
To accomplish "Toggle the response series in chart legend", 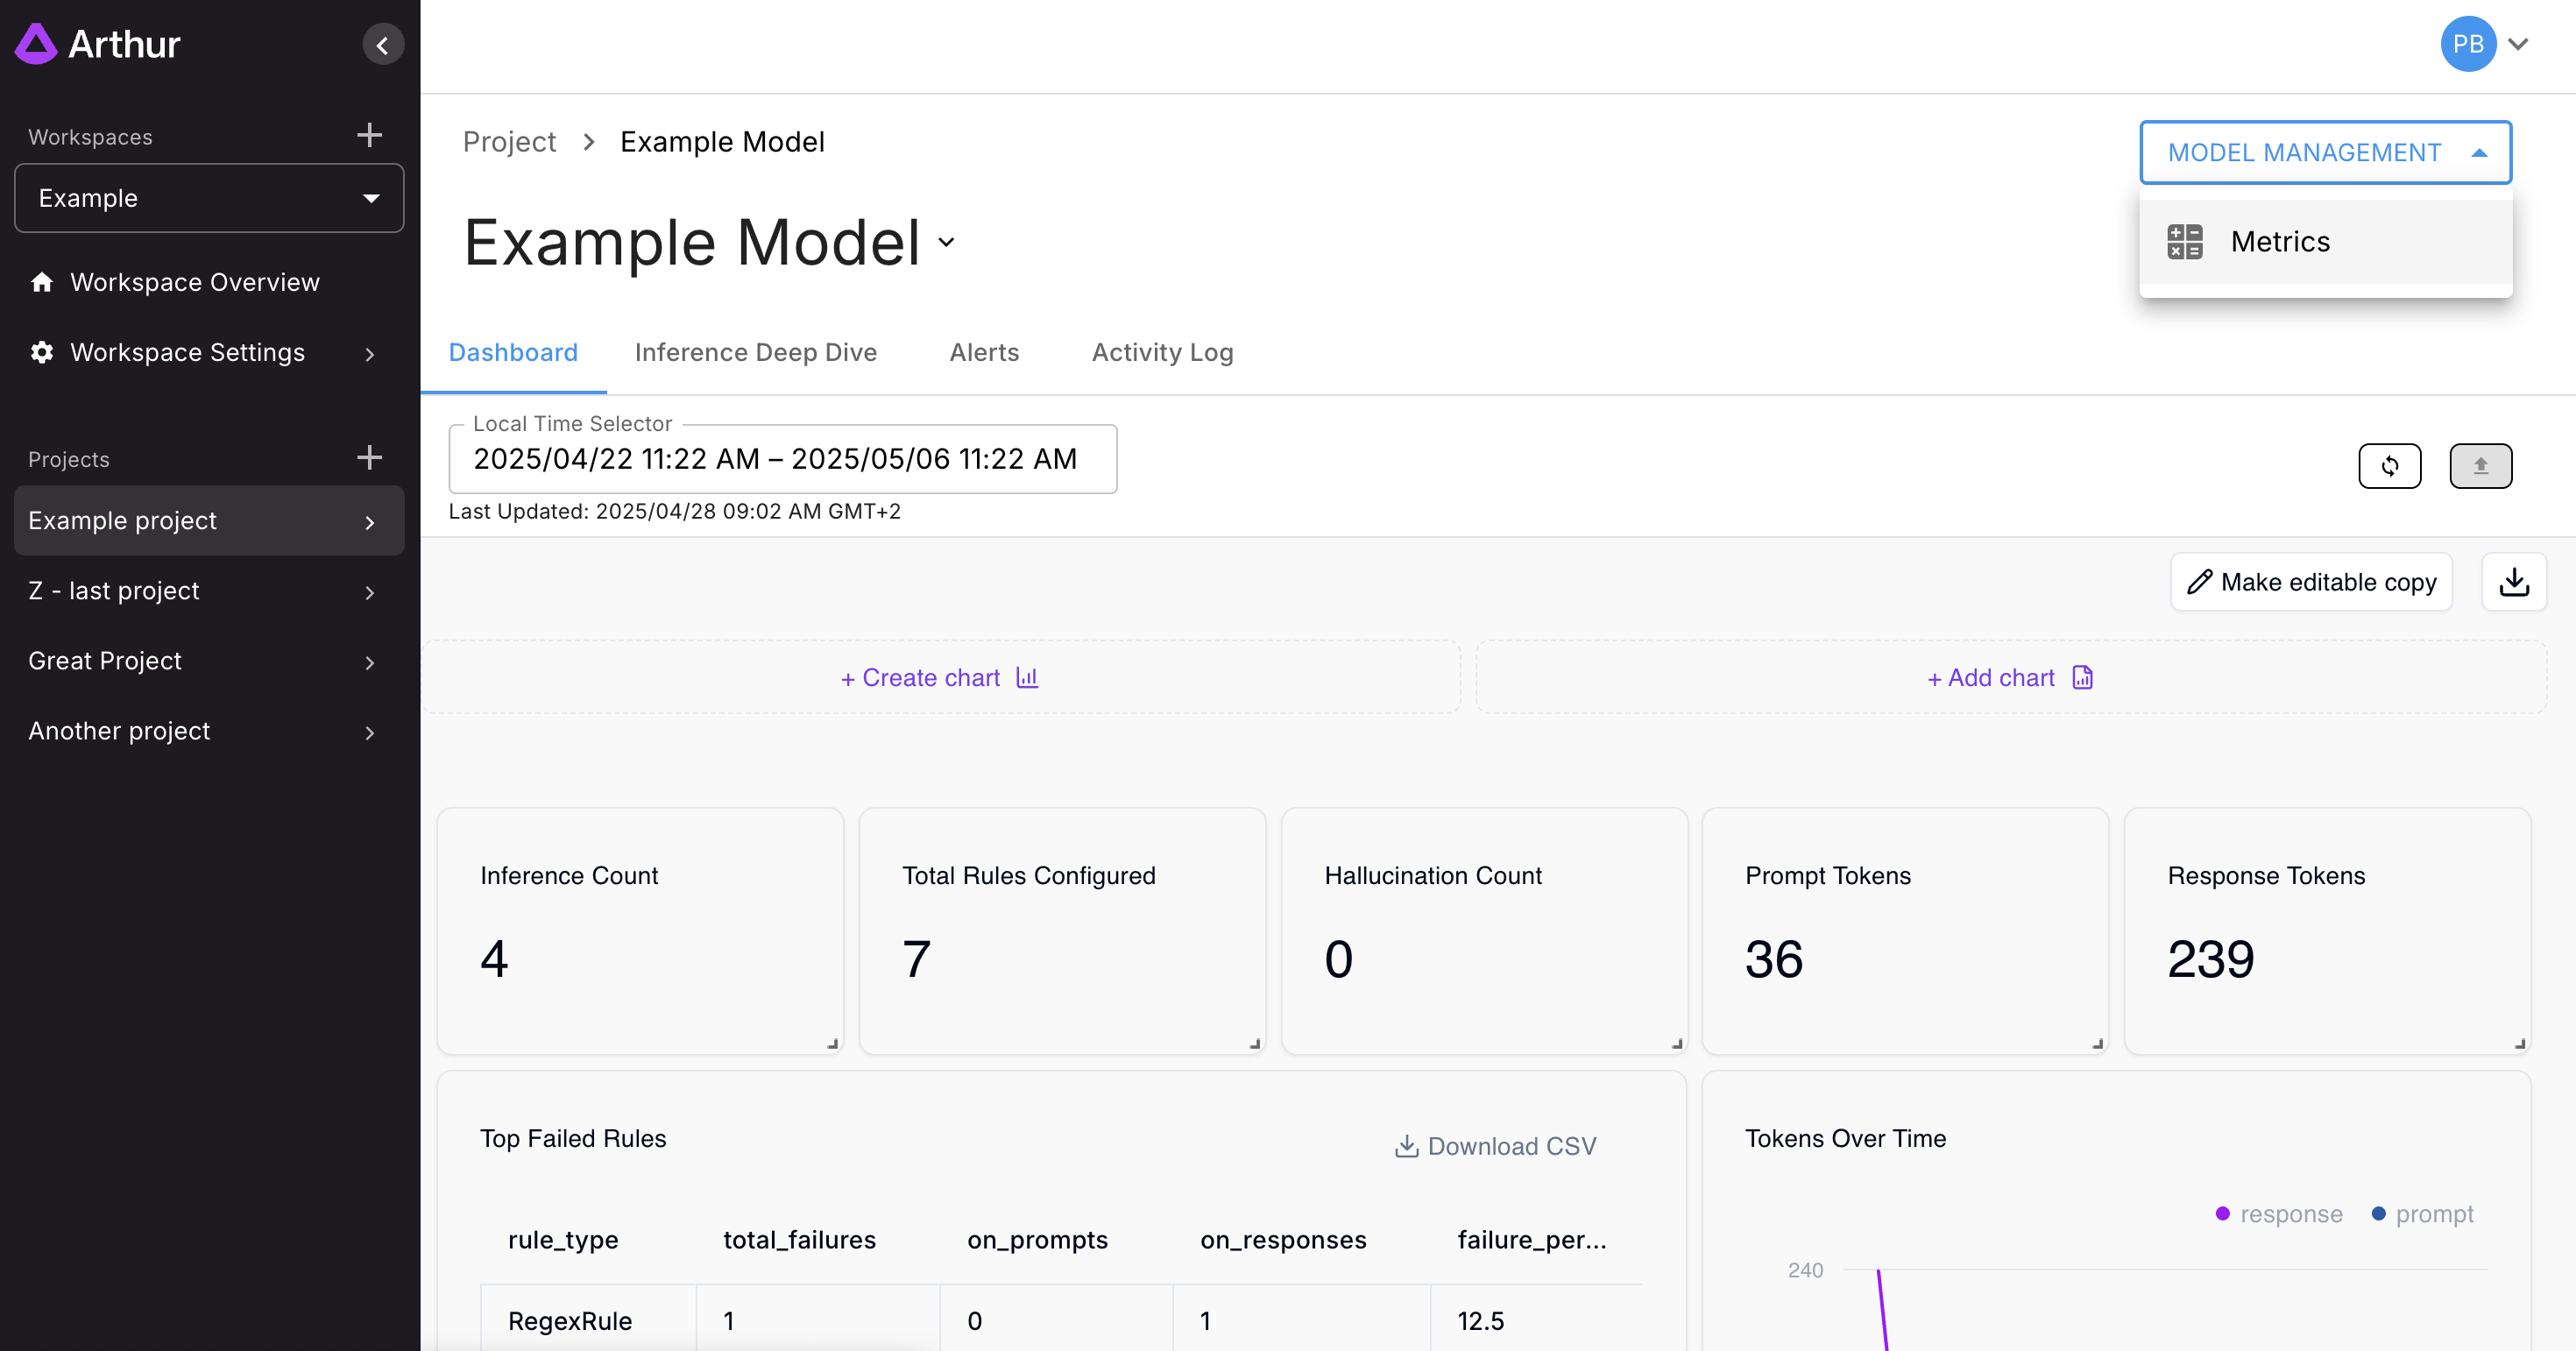I will (2278, 1213).
